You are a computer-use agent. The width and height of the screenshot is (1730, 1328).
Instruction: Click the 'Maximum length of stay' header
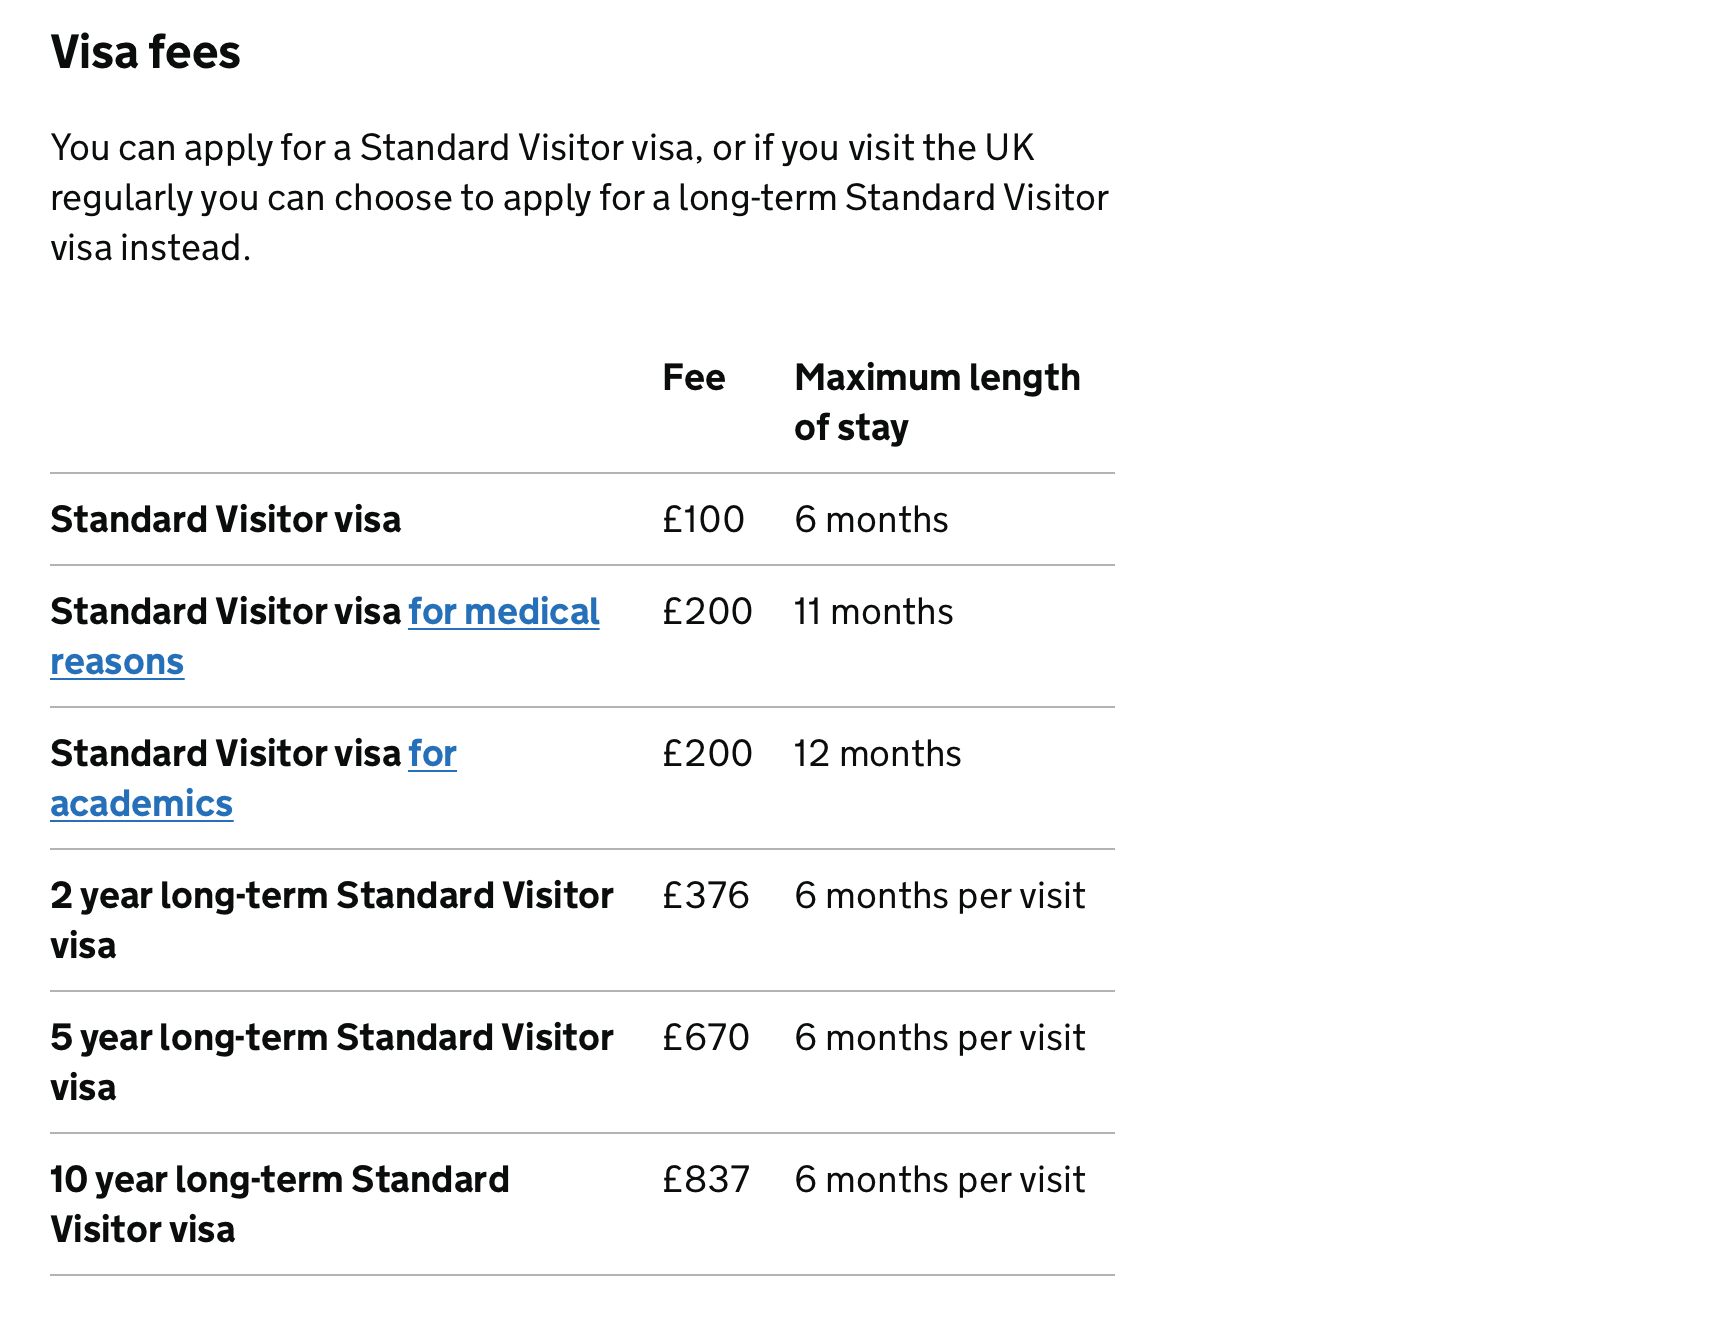[x=936, y=402]
